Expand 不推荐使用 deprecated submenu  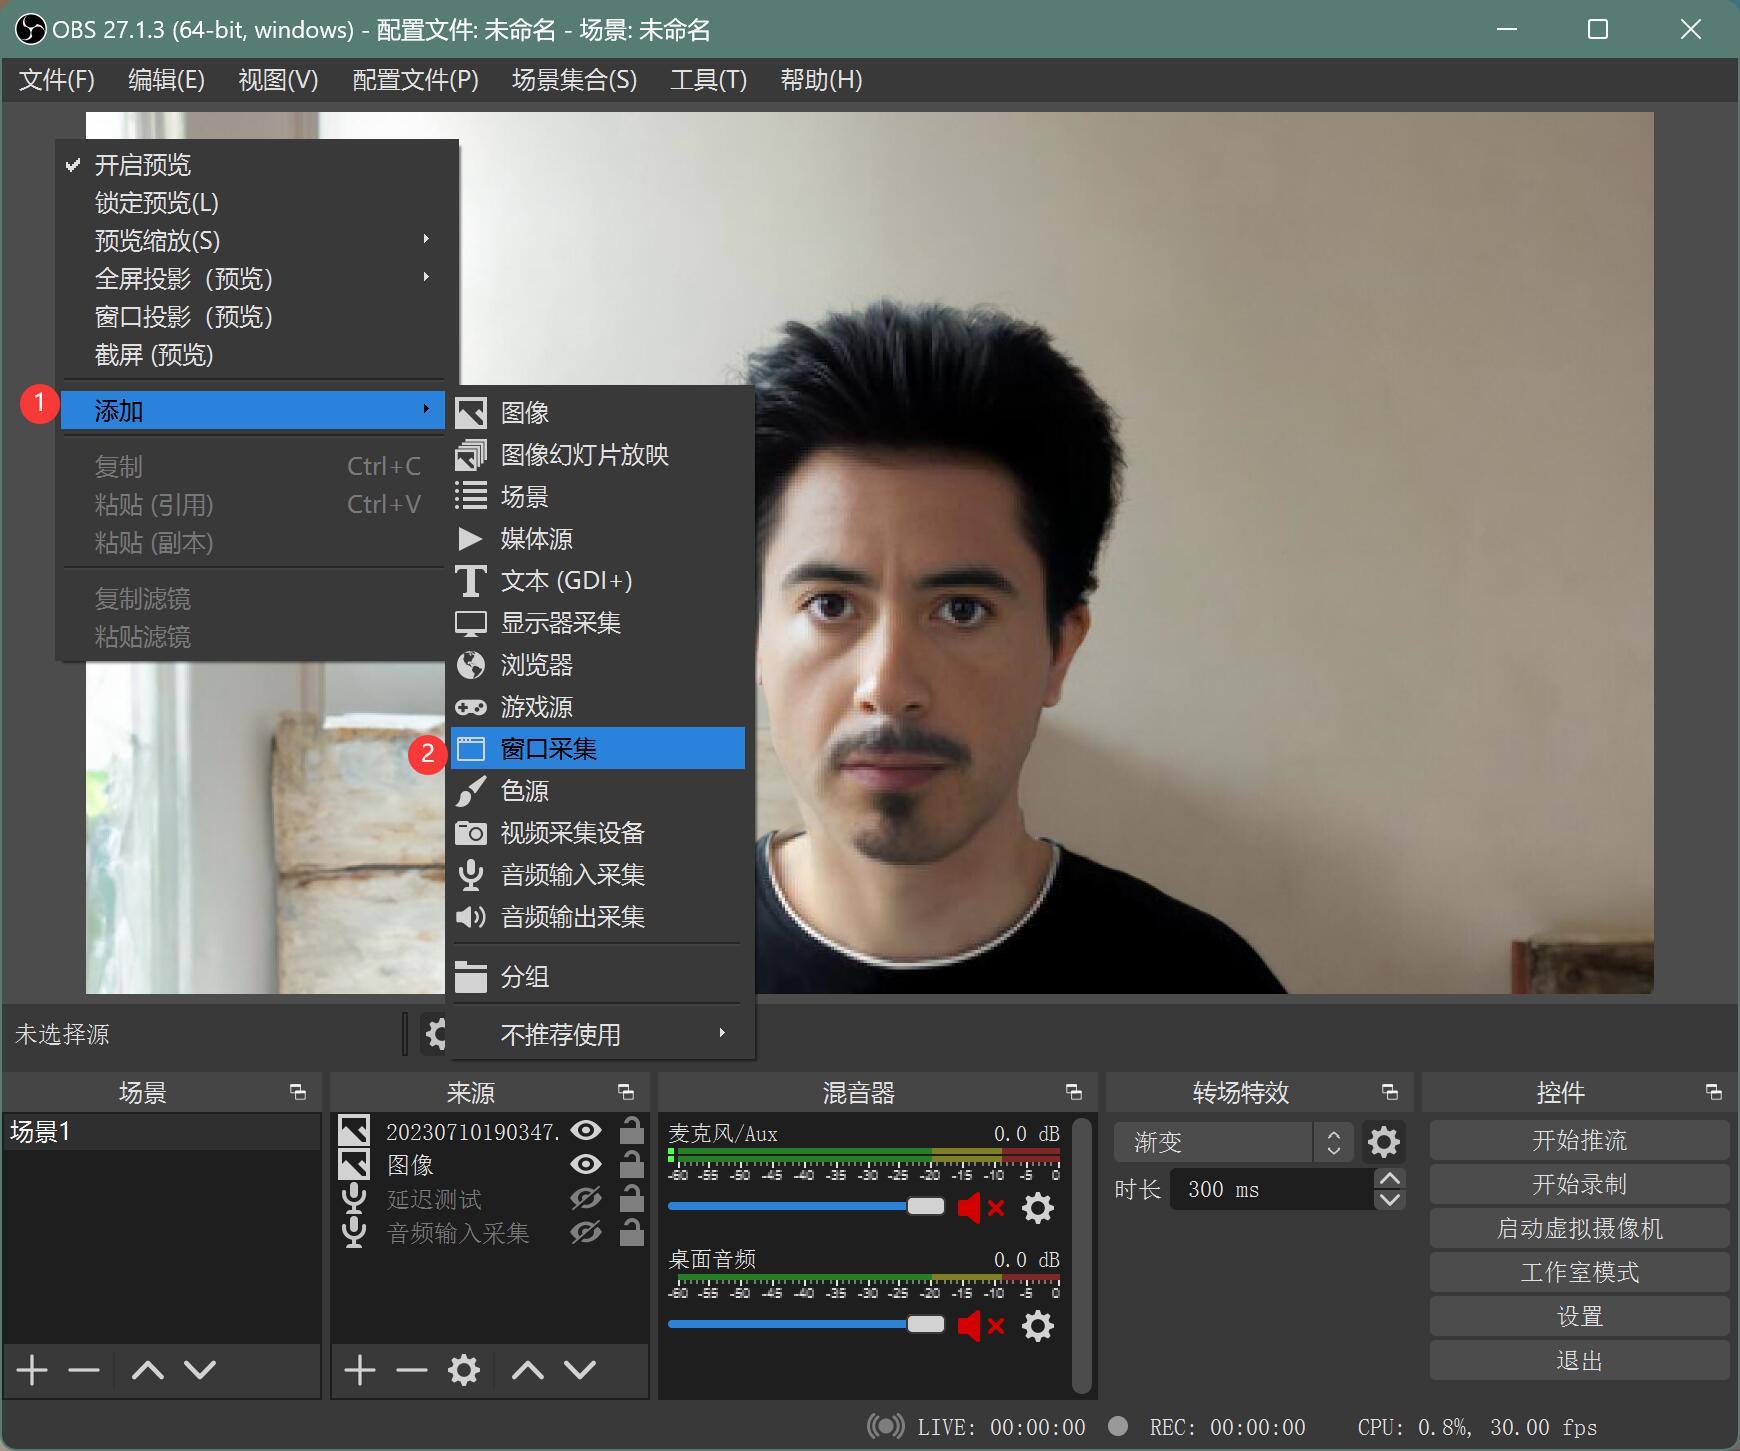point(598,1034)
